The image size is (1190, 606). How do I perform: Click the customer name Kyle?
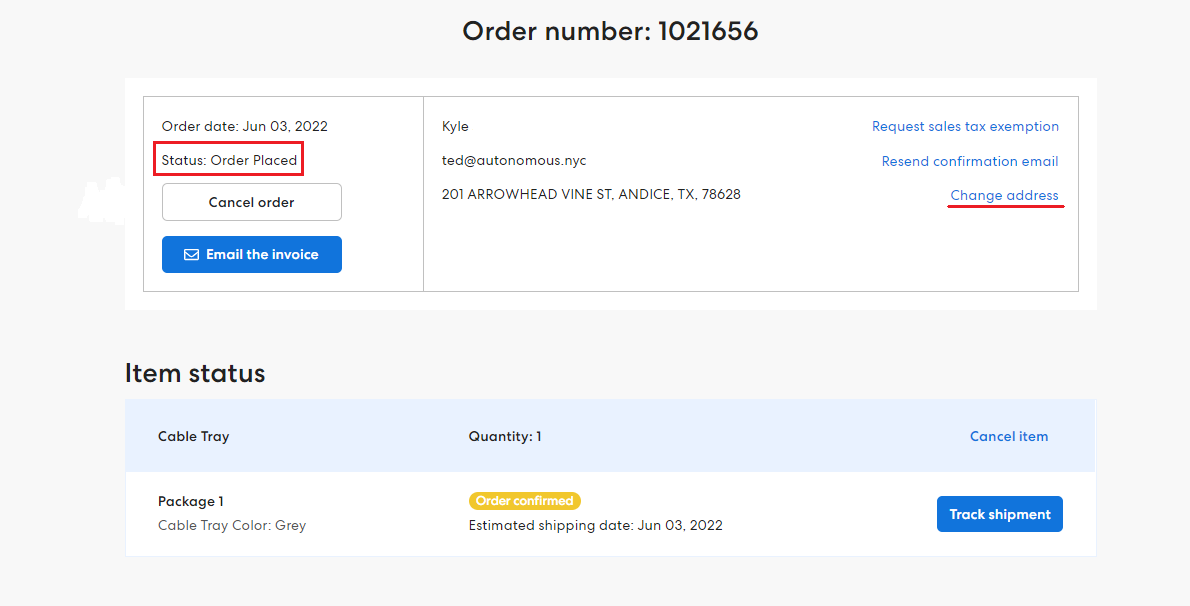click(455, 127)
